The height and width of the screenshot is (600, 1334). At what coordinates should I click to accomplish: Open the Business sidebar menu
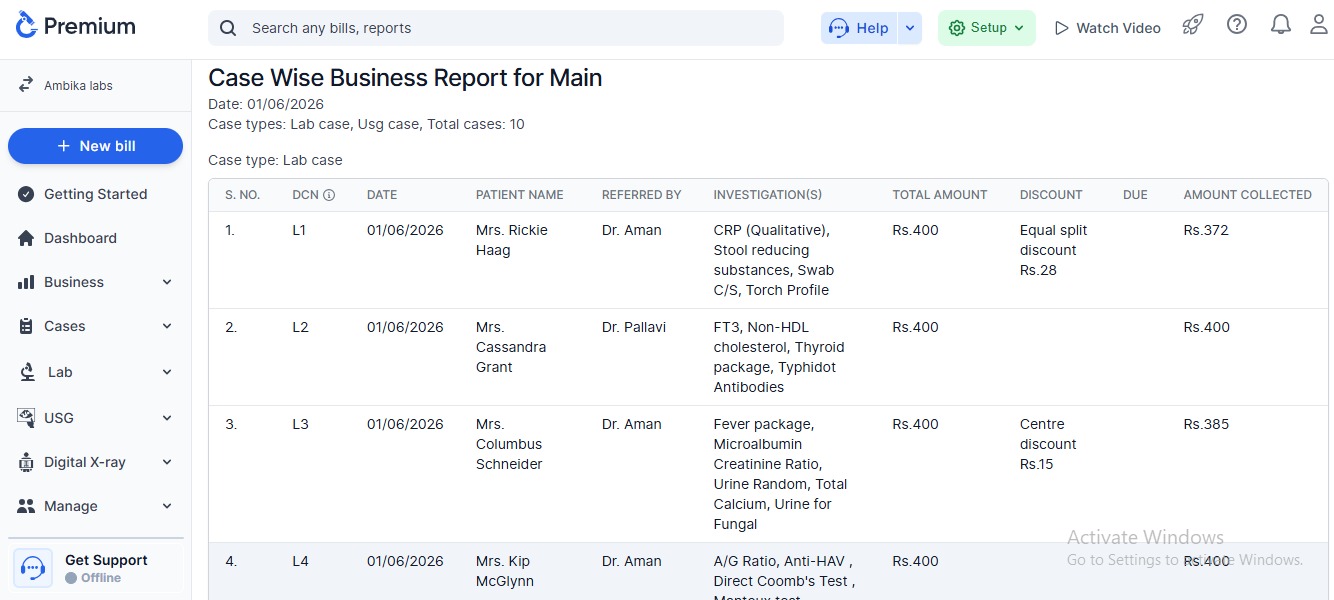pyautogui.click(x=95, y=282)
